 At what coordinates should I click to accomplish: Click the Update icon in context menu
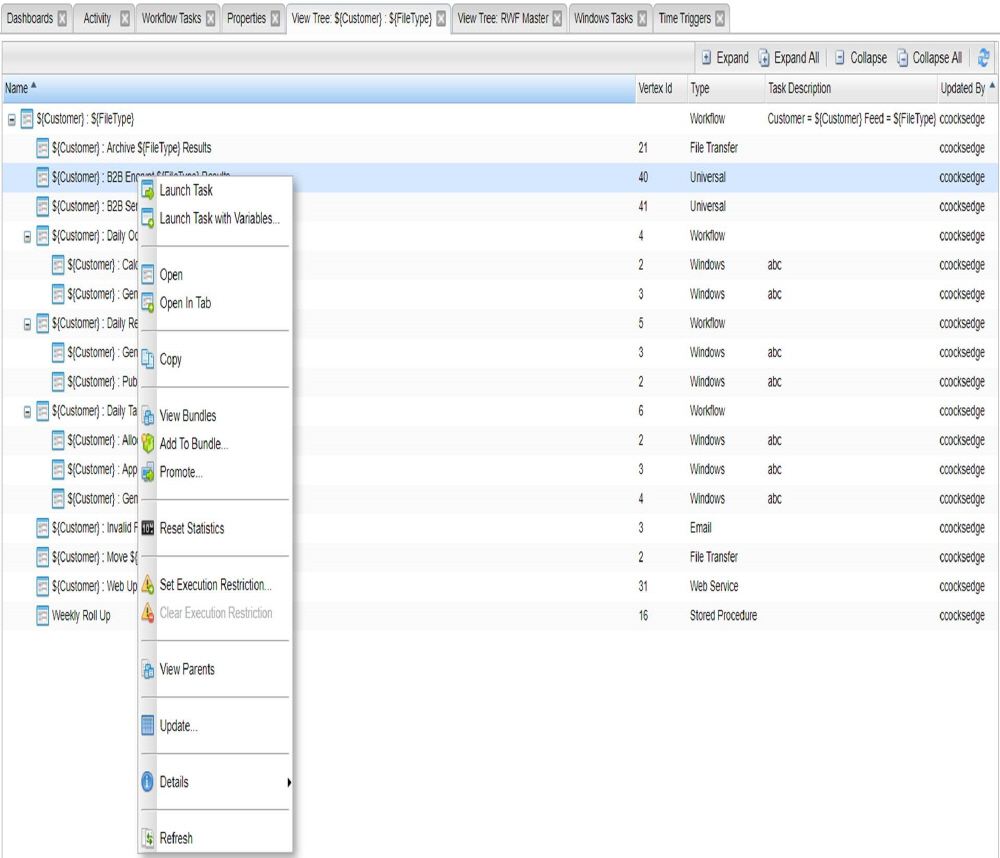148,726
